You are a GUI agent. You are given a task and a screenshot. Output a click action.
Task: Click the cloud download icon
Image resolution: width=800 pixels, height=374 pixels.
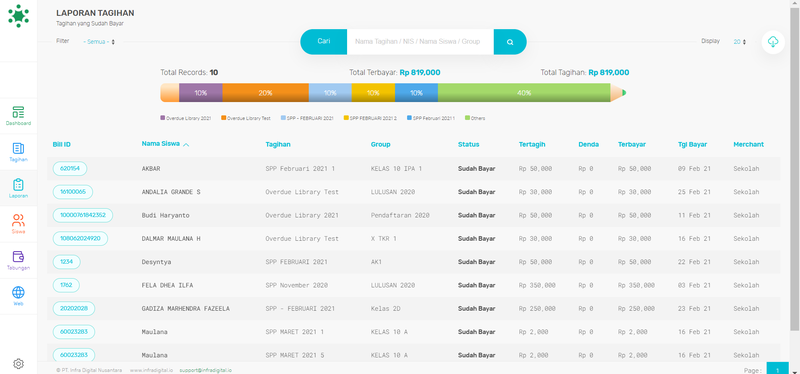point(773,42)
